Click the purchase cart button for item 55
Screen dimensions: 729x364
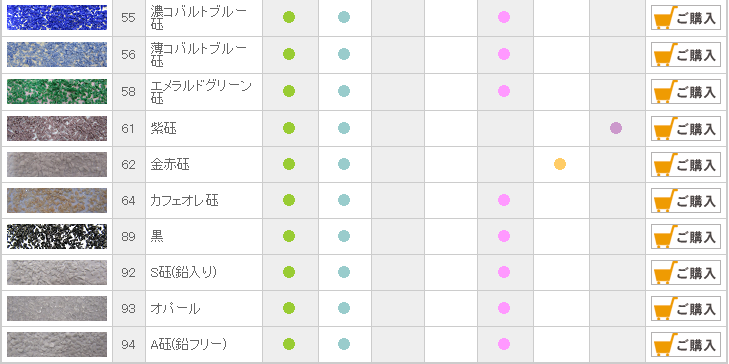[686, 18]
